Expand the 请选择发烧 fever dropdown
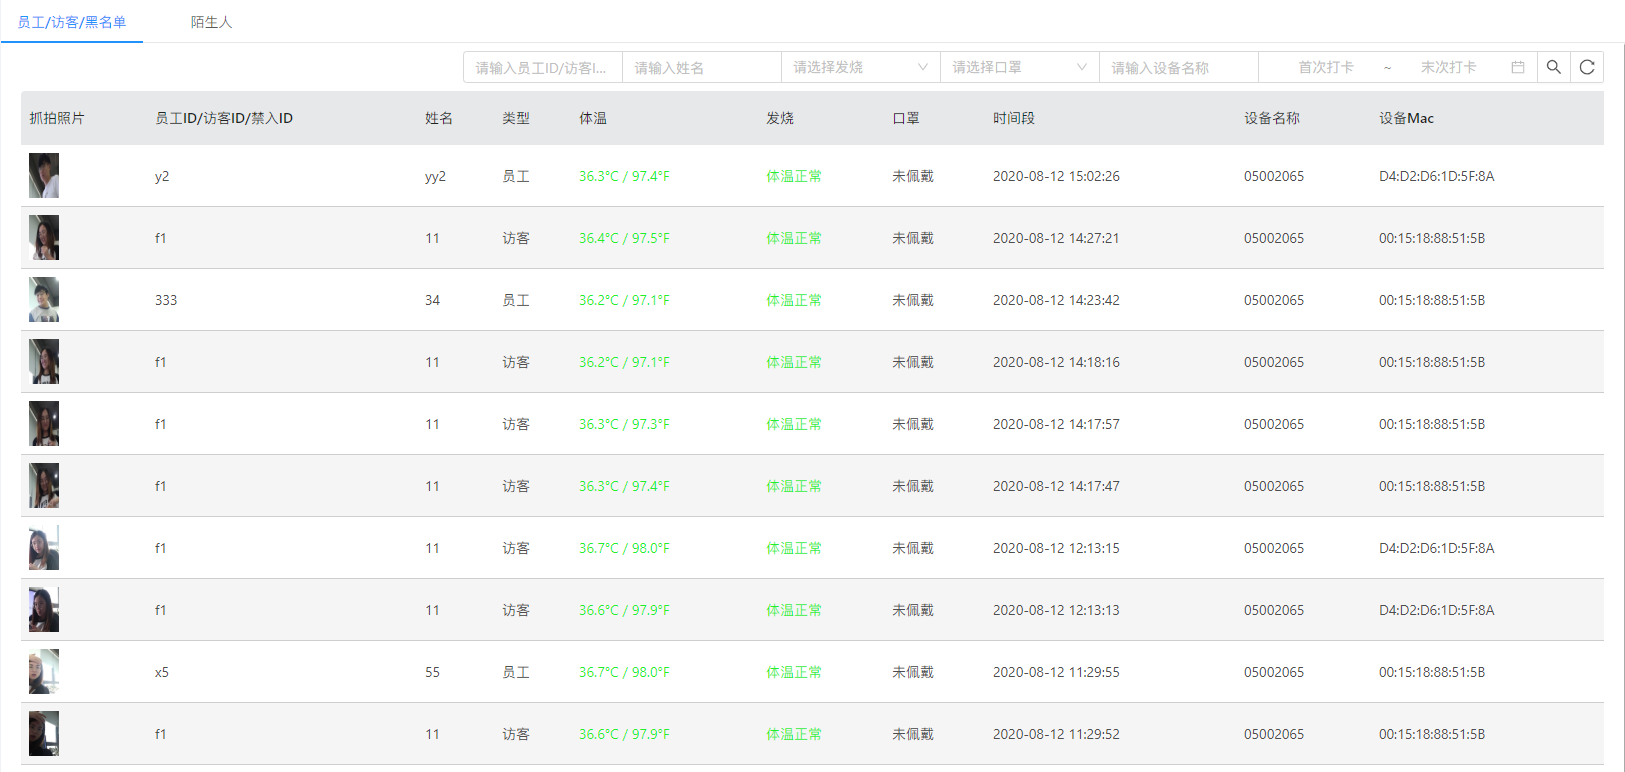Viewport: 1625px width, 772px height. pos(860,67)
